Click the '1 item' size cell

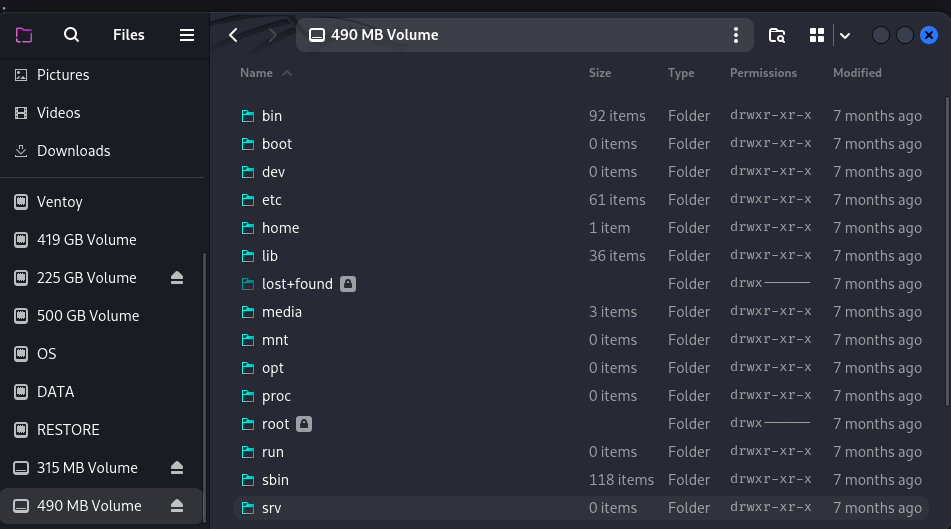[x=609, y=228]
